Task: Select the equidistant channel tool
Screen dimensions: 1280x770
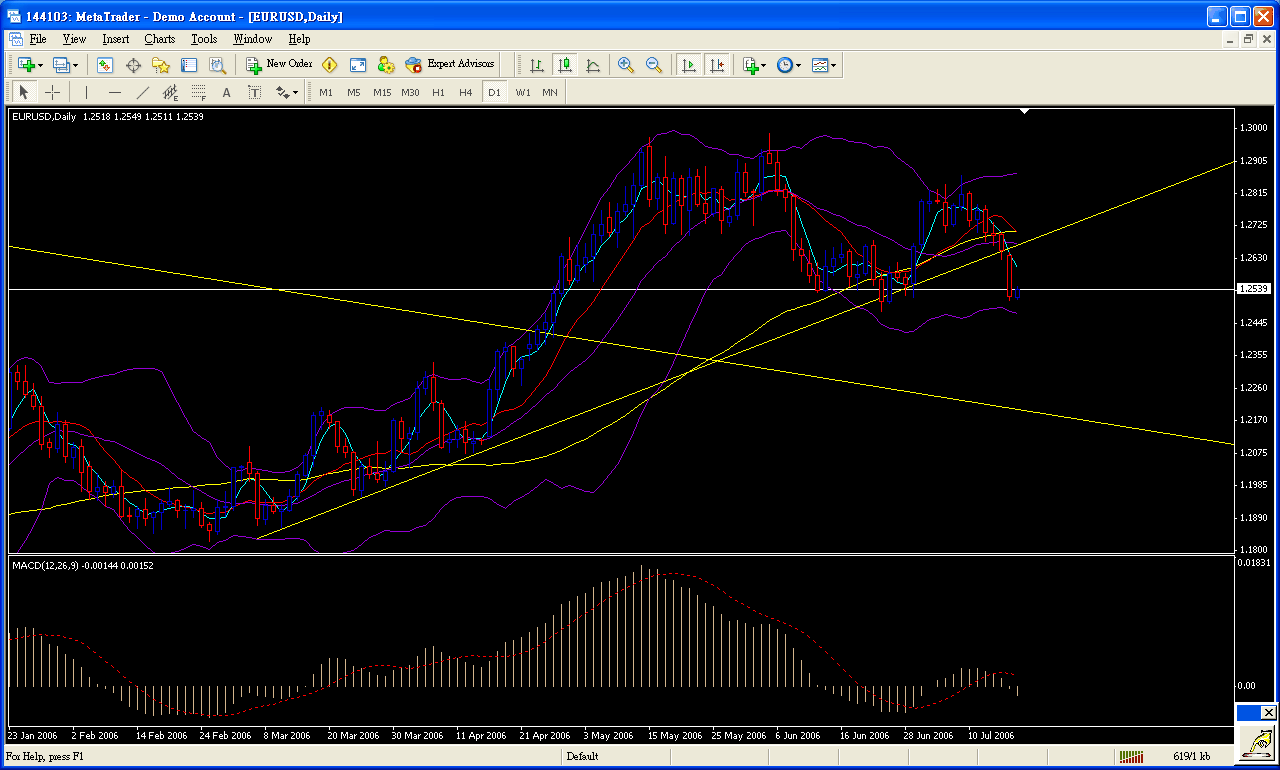Action: click(170, 93)
